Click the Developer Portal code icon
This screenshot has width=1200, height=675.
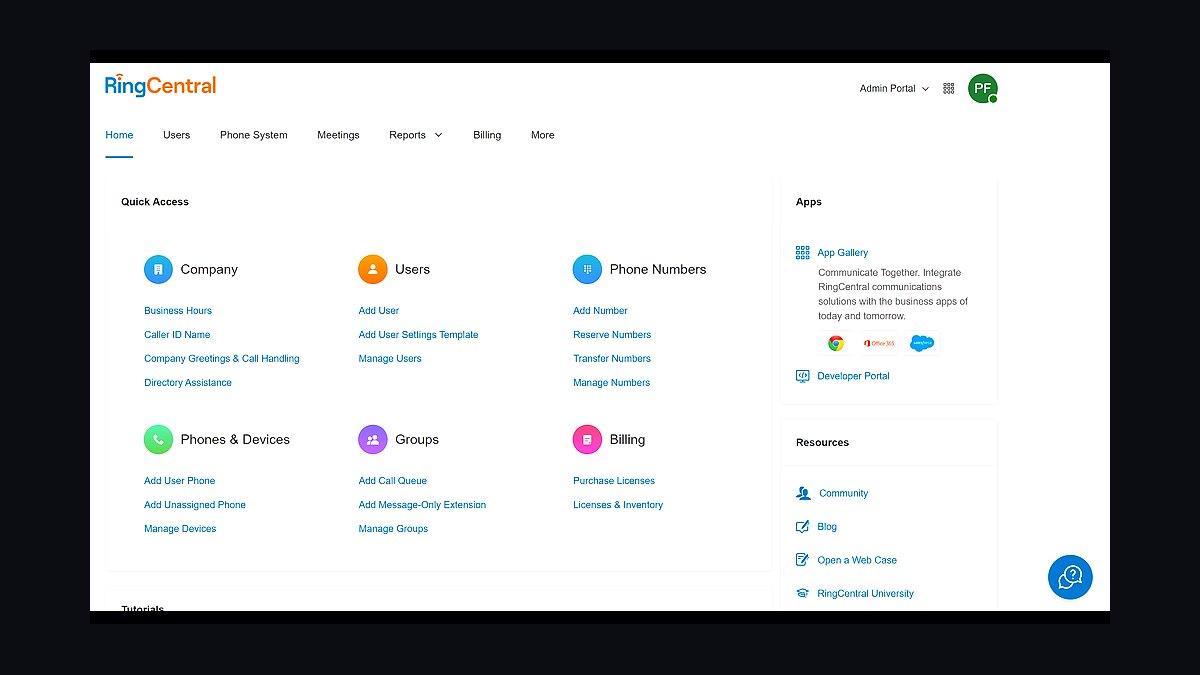click(802, 376)
